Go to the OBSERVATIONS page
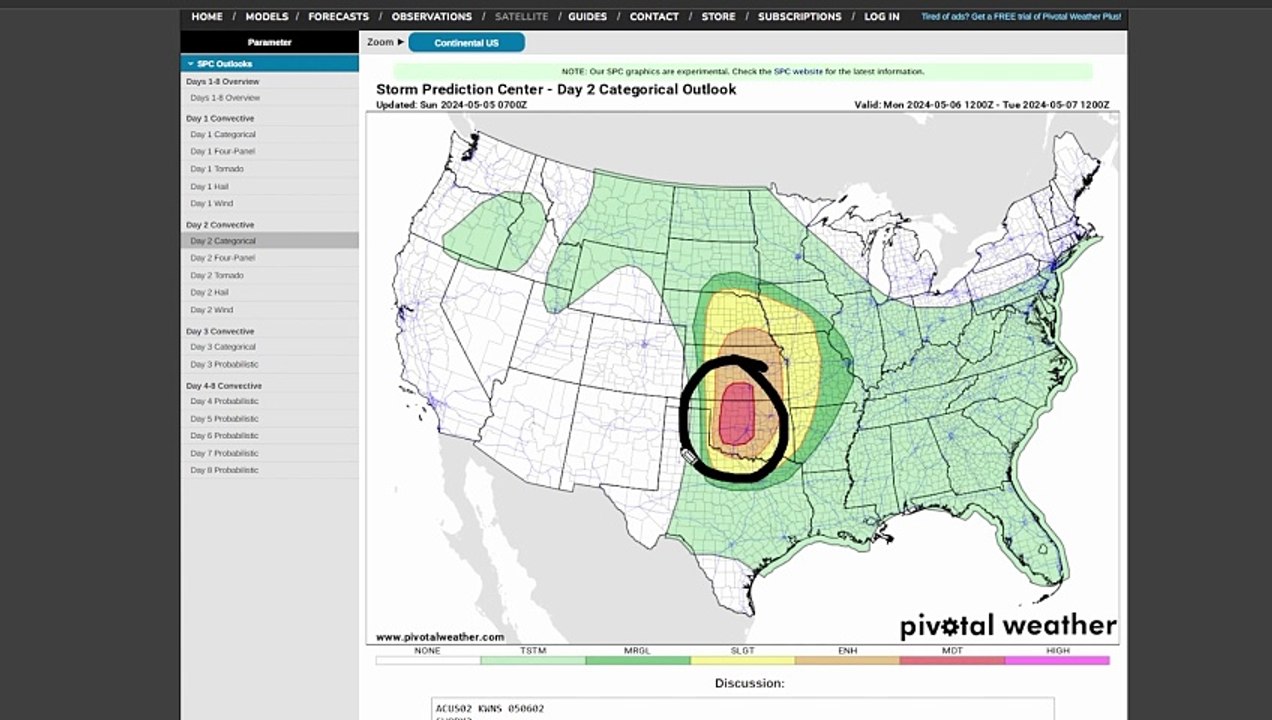Image resolution: width=1272 pixels, height=720 pixels. tap(432, 17)
